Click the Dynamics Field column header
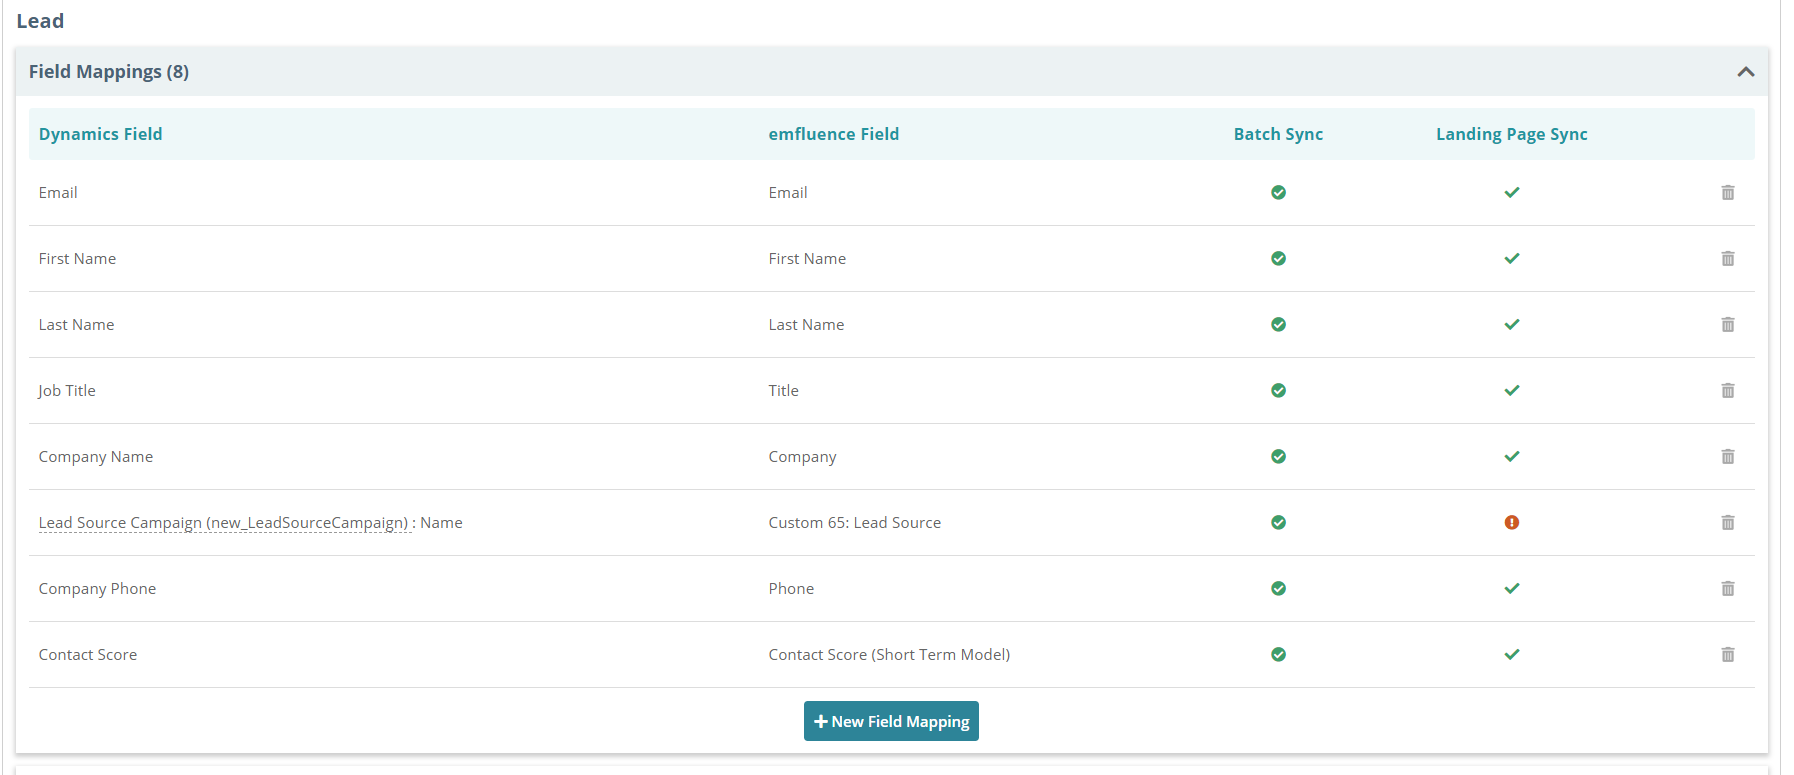This screenshot has width=1794, height=775. pos(100,134)
